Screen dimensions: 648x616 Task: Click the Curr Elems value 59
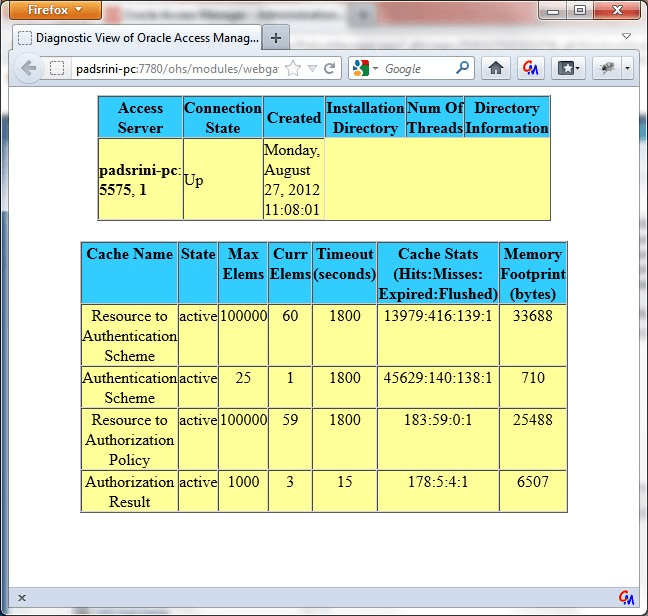(290, 420)
